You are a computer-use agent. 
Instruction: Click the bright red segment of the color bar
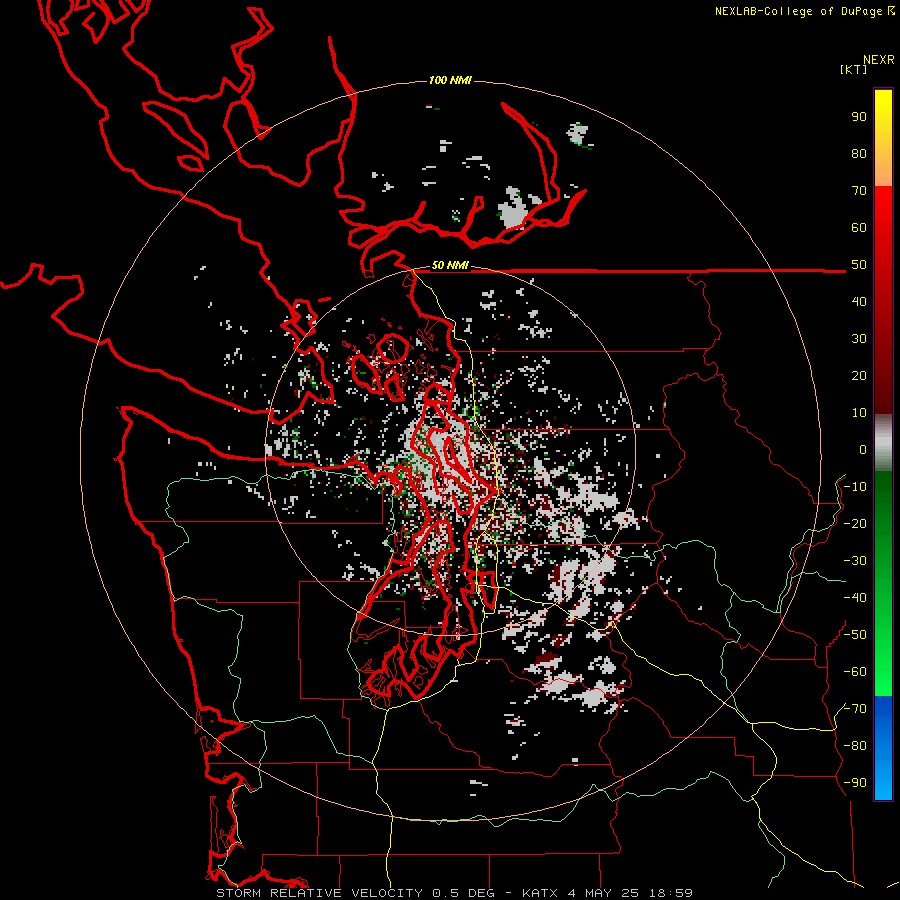click(x=883, y=218)
